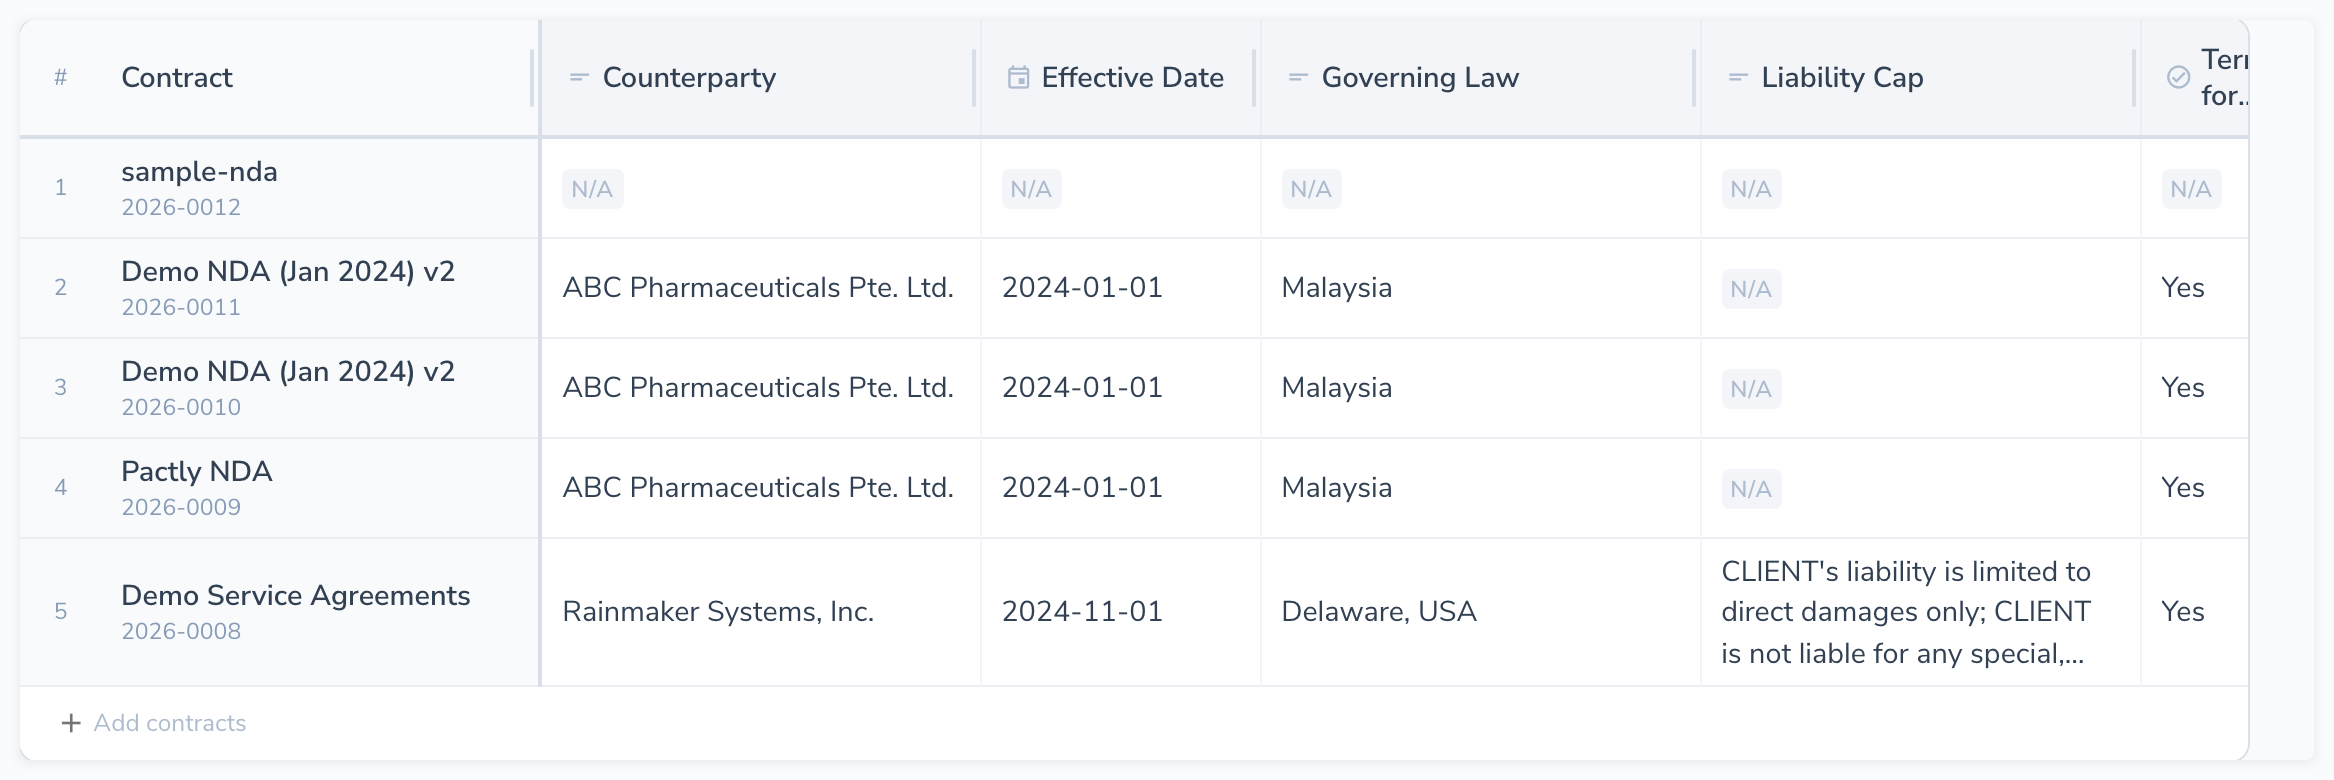Click the text-type icon beside Counterparty header
2334x780 pixels.
pos(578,78)
